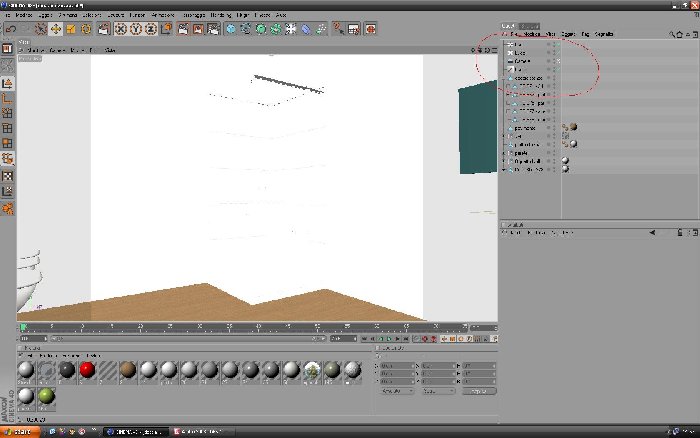Click search magnifier in Object Manager

[x=672, y=34]
